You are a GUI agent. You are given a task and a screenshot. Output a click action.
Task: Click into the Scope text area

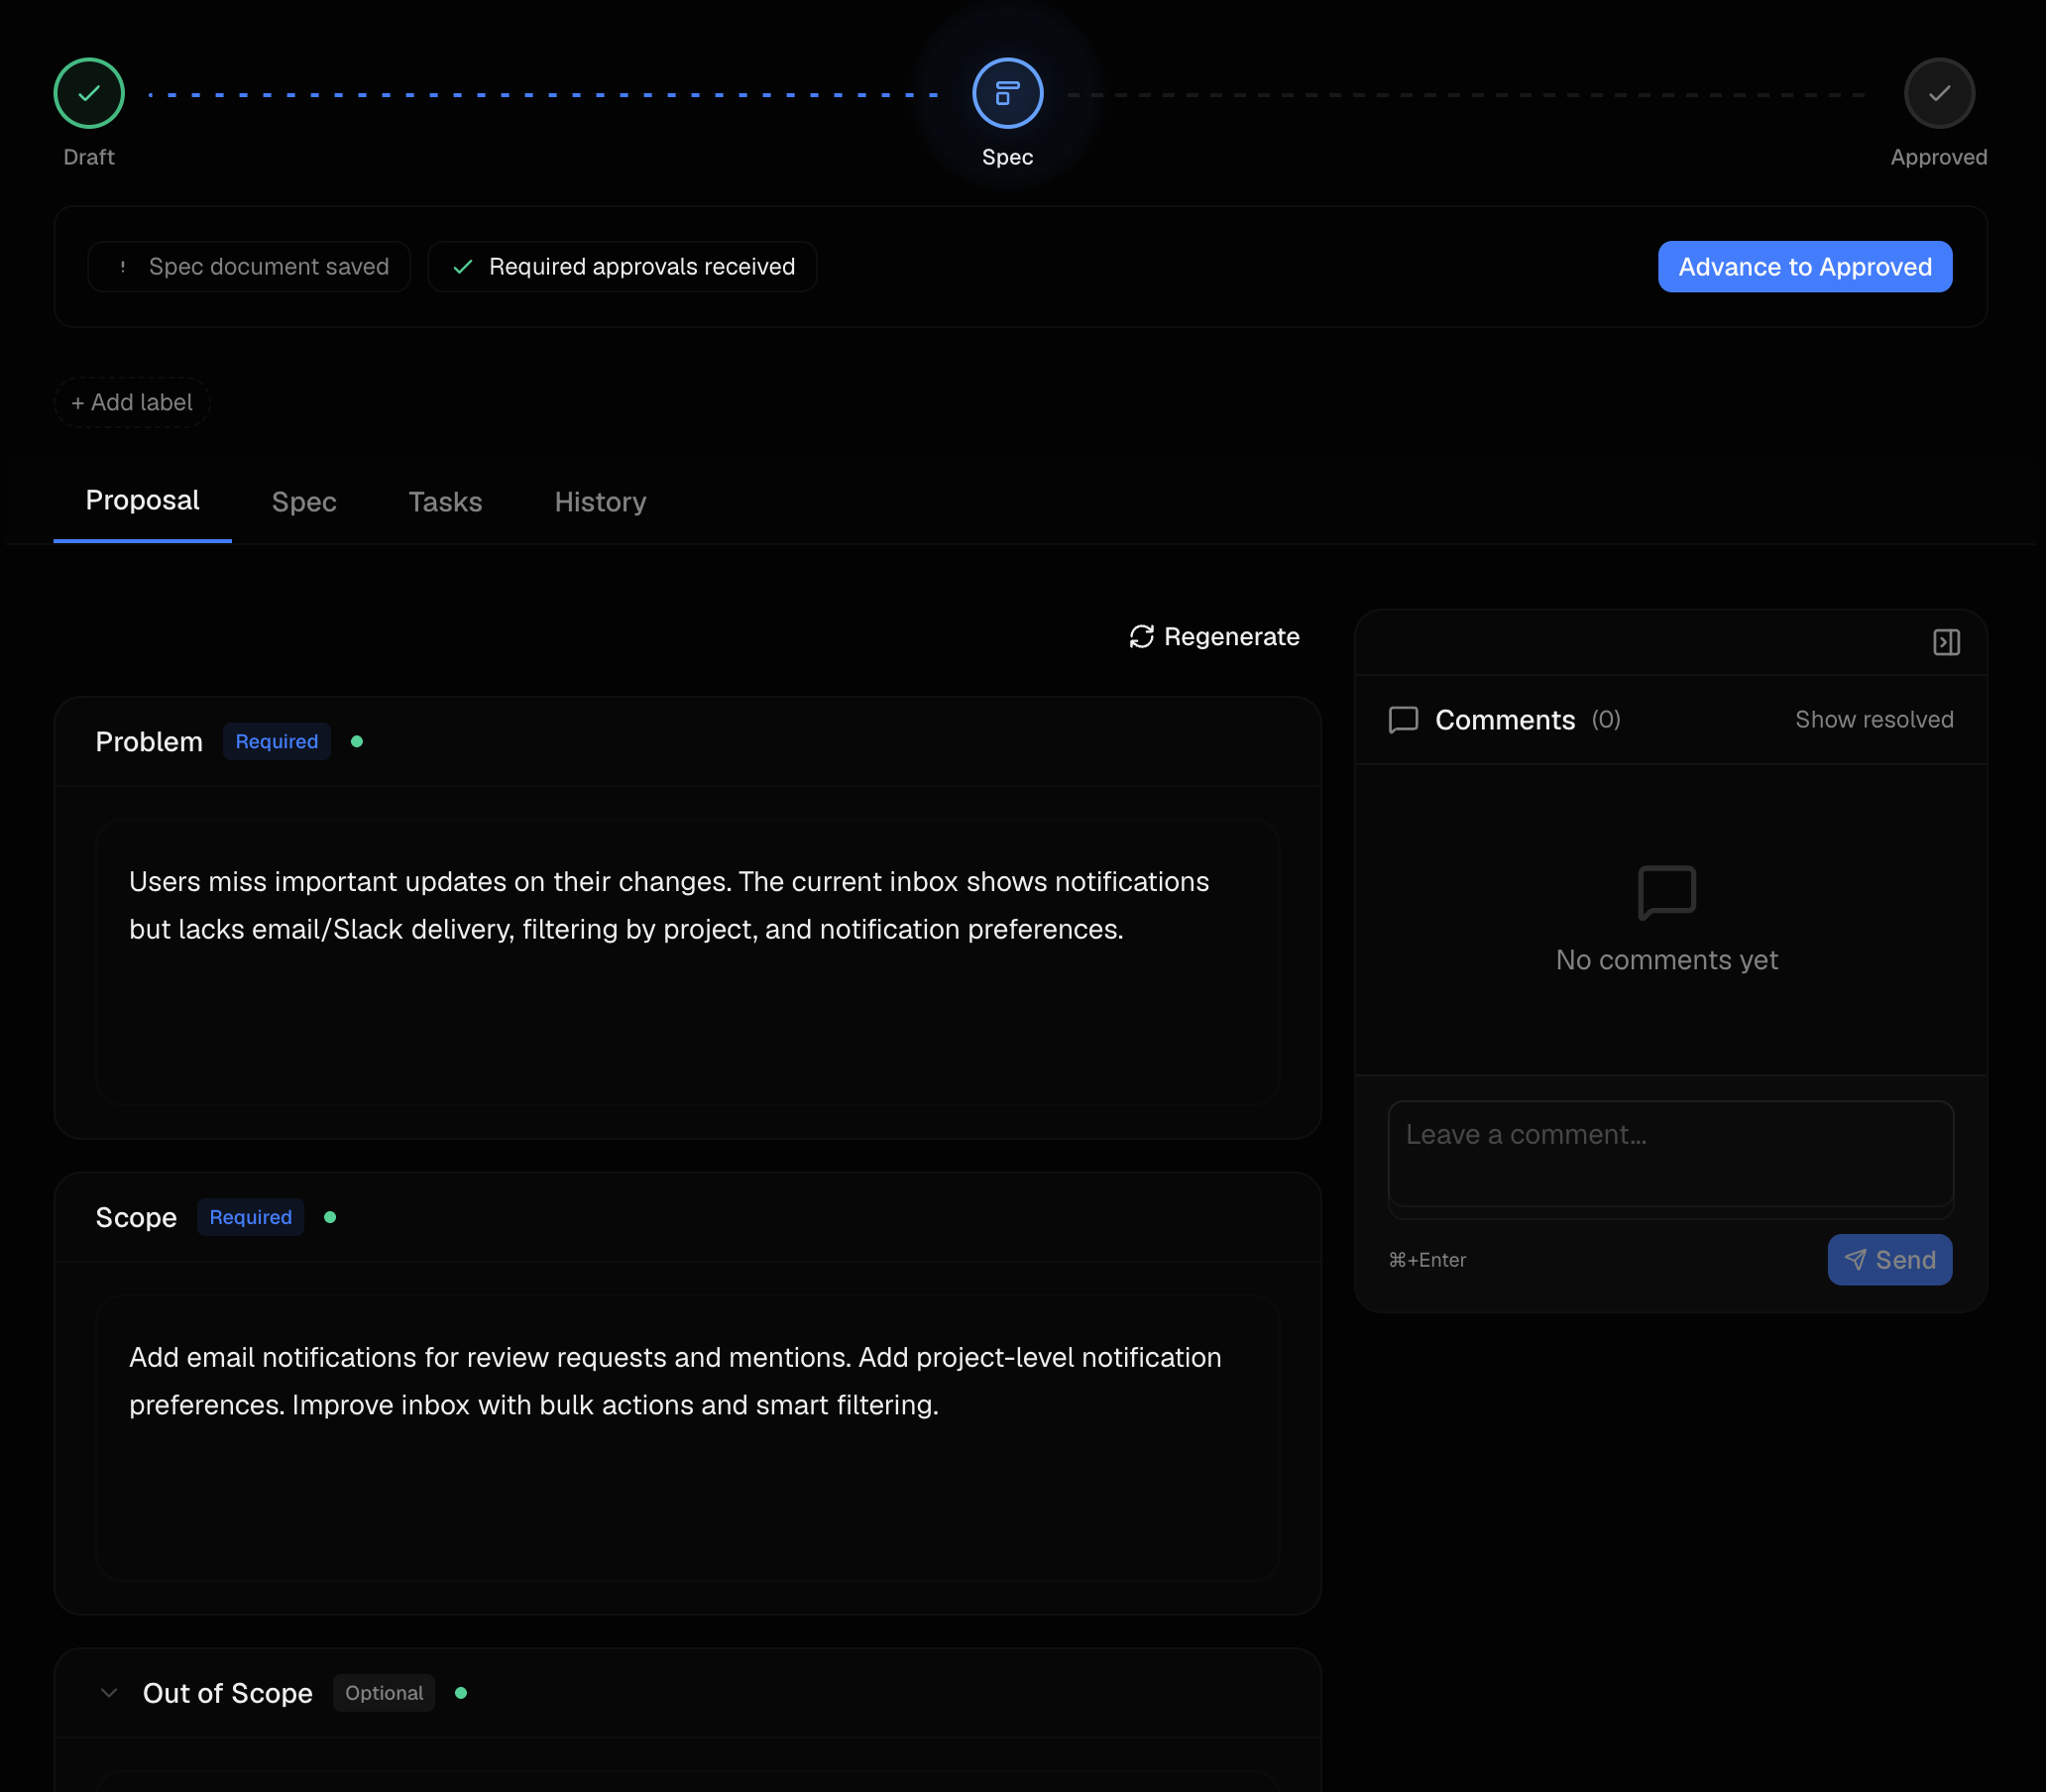point(687,1439)
